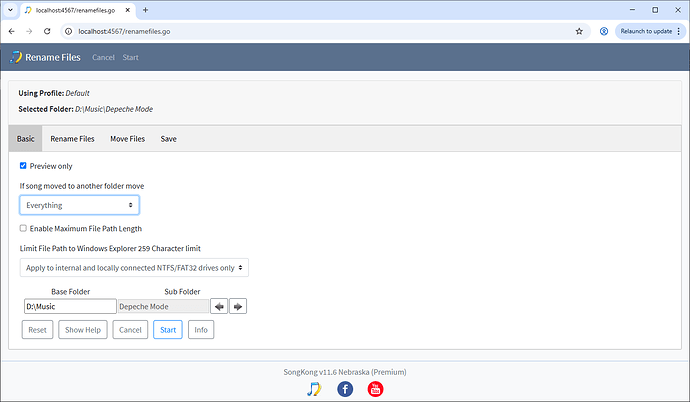Image resolution: width=690 pixels, height=402 pixels.
Task: Bookmark this page with star icon
Action: [x=579, y=31]
